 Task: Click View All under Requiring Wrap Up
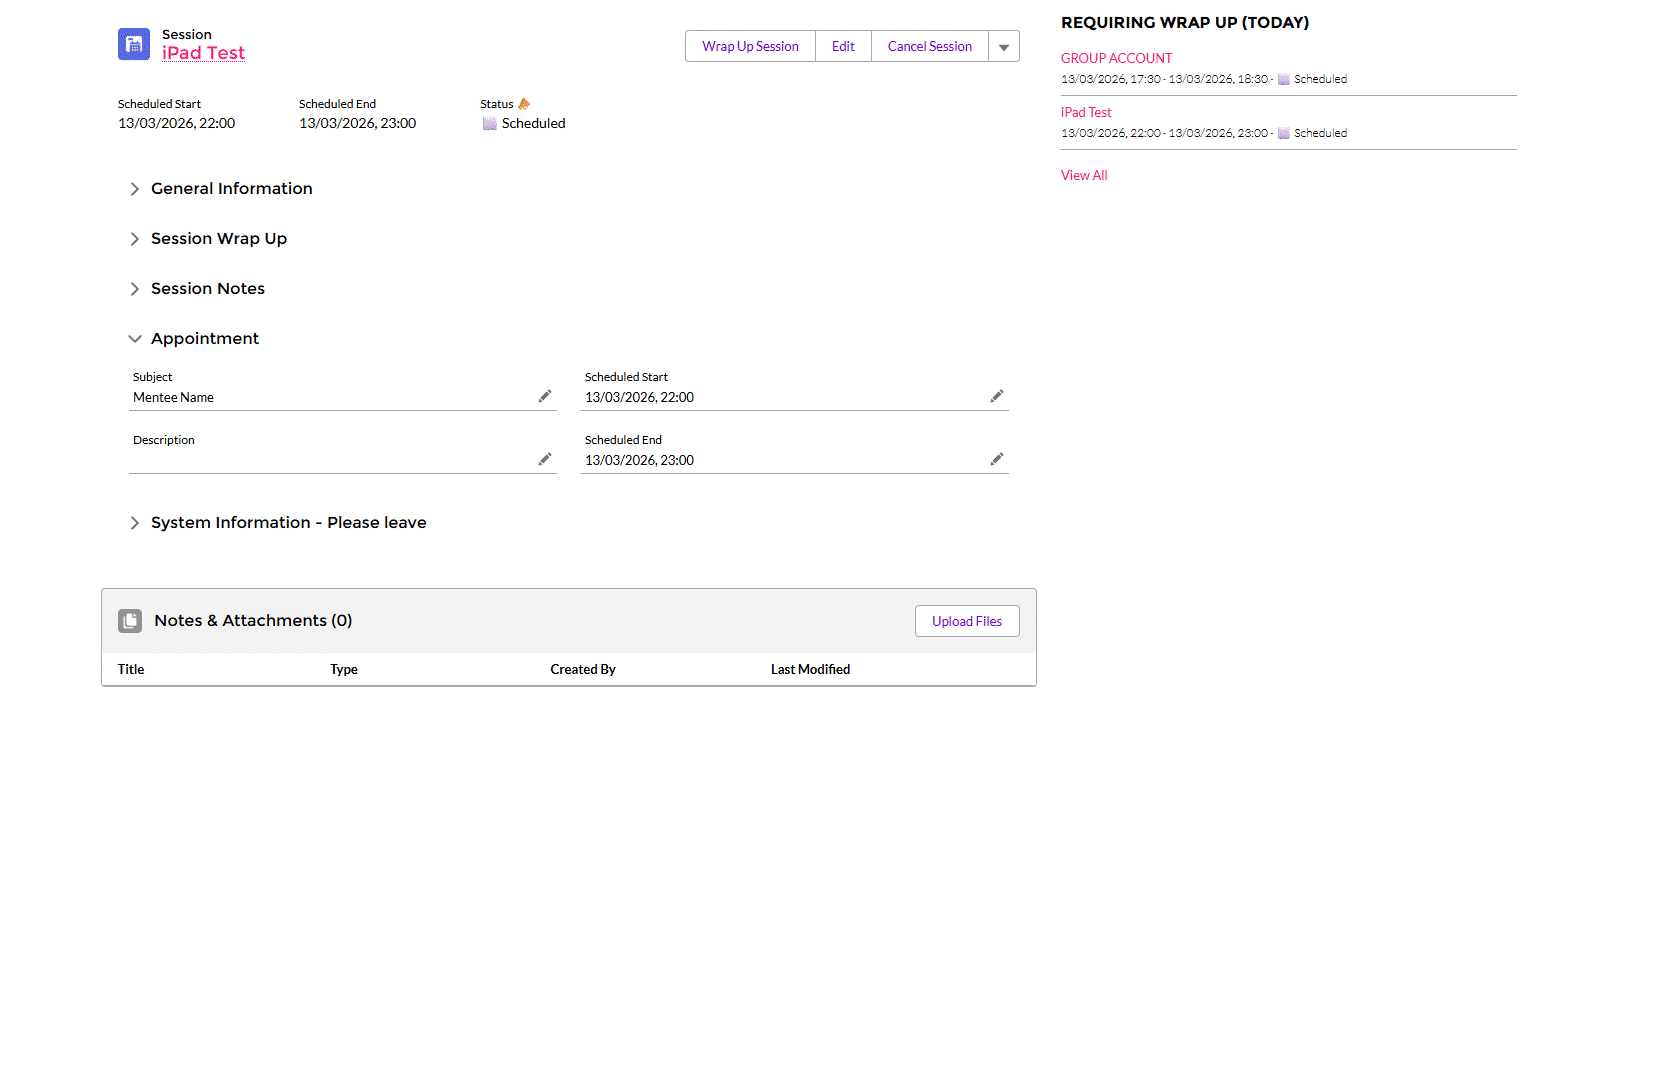coord(1084,176)
